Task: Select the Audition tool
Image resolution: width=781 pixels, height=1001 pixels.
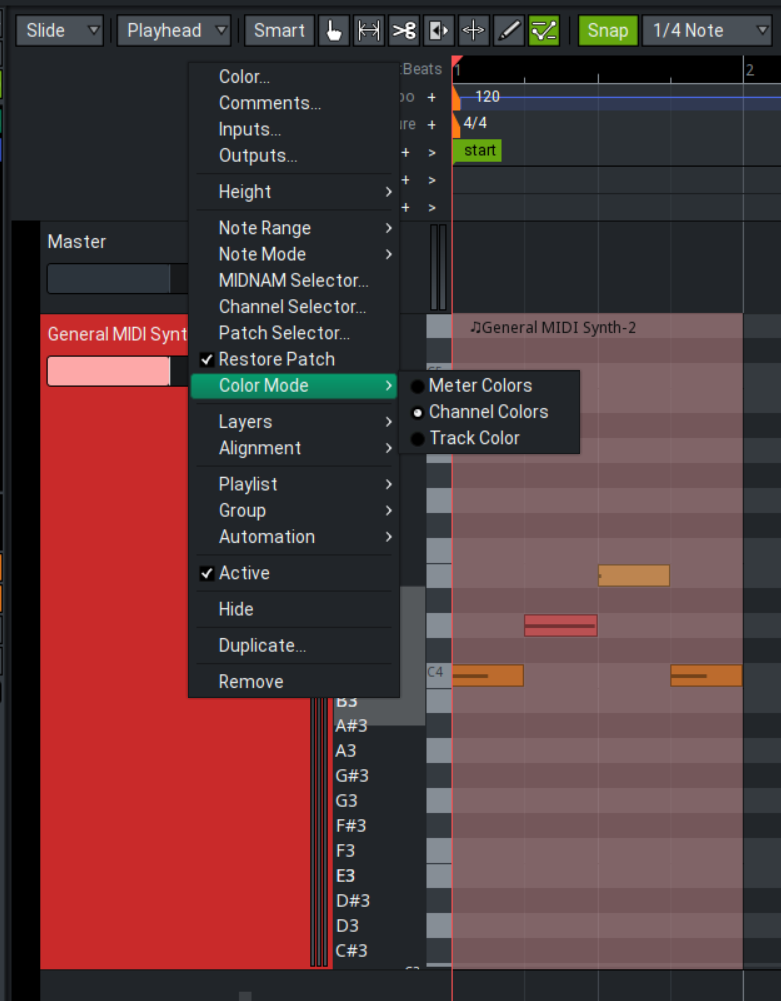Action: (x=439, y=31)
